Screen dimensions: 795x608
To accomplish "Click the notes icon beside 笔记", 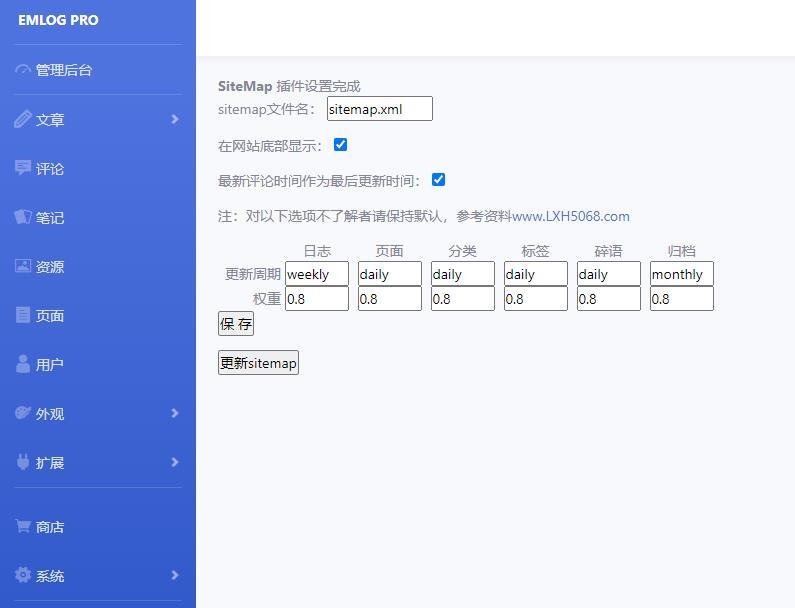I will (x=23, y=217).
